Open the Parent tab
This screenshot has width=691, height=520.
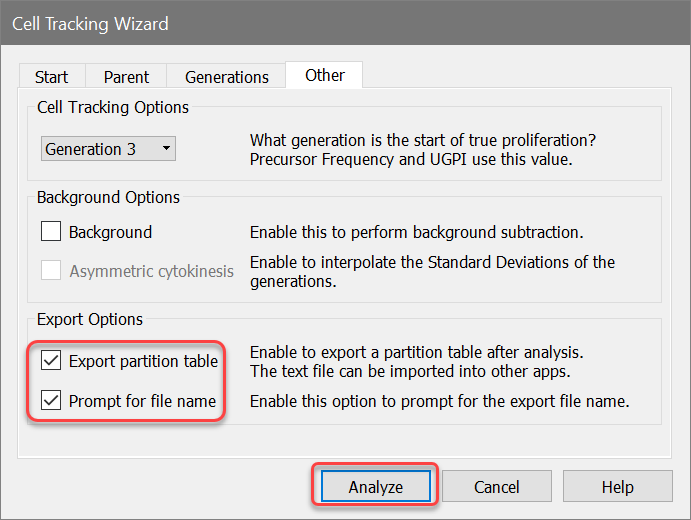point(126,77)
